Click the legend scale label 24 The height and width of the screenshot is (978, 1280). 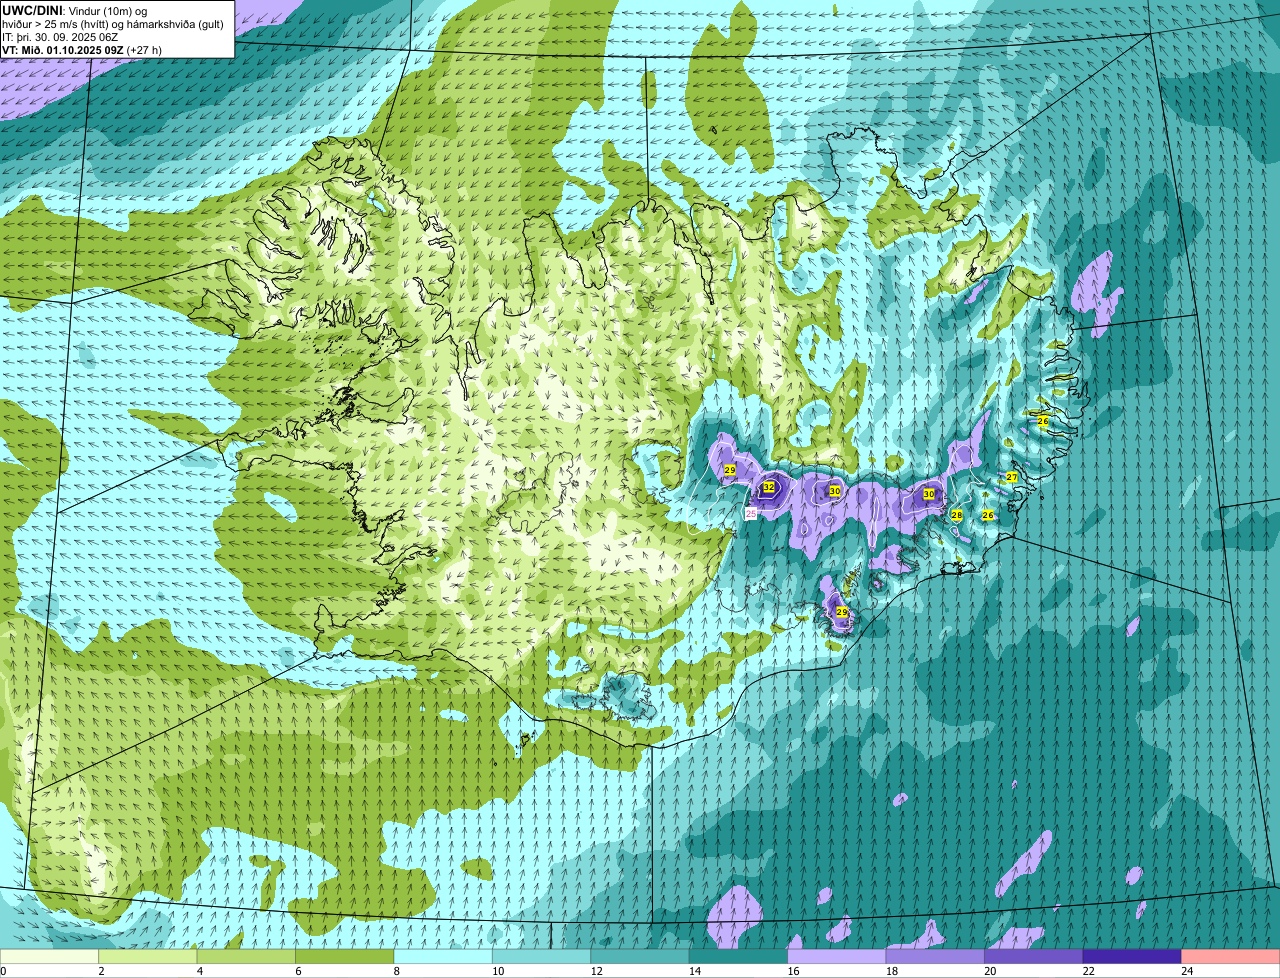click(x=1186, y=970)
